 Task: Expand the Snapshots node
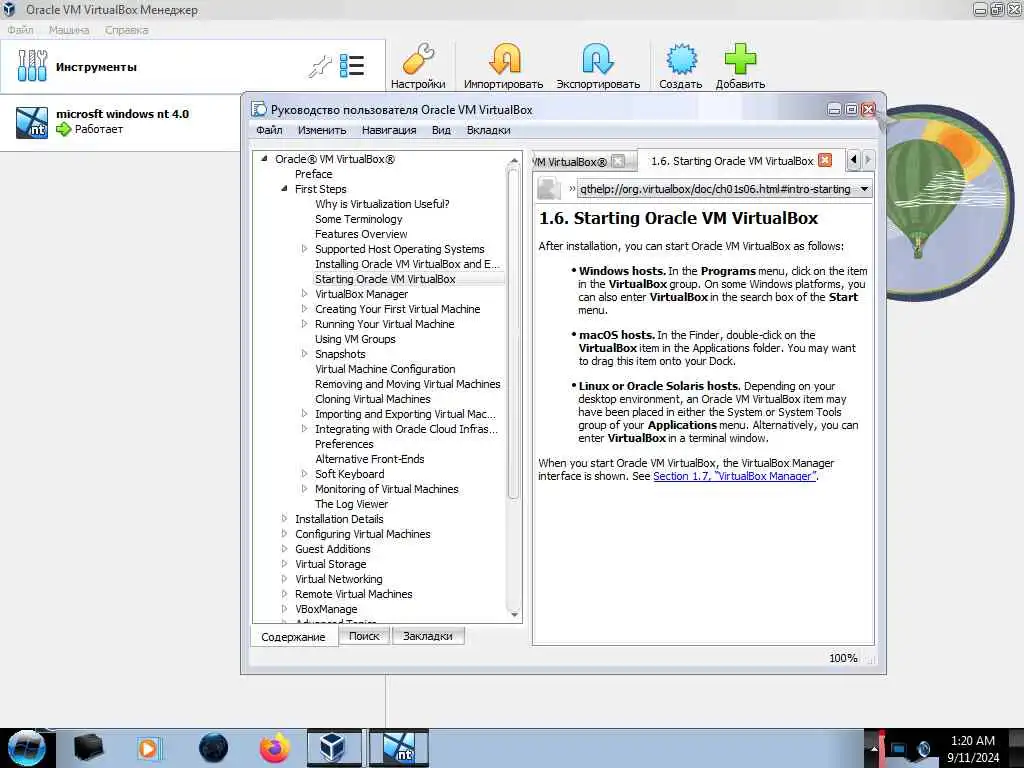pyautogui.click(x=304, y=354)
